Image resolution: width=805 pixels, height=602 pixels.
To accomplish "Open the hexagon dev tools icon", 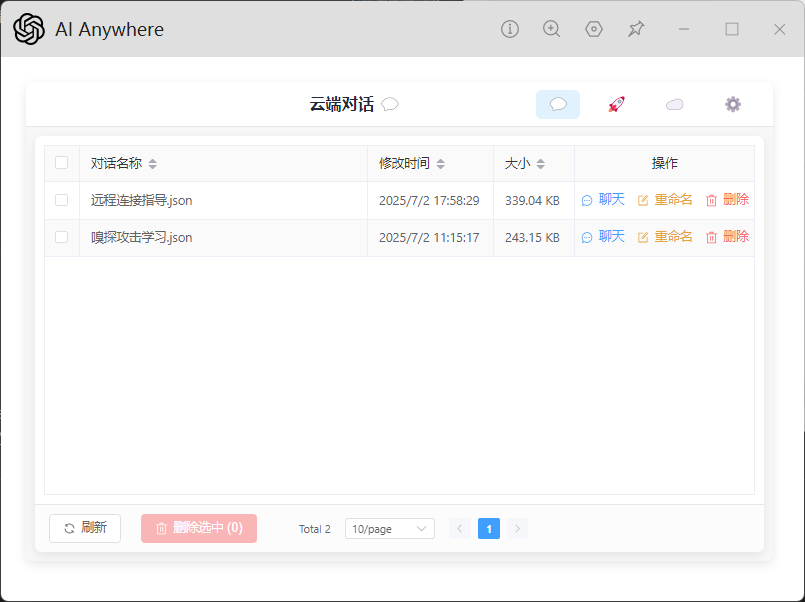I will 594,29.
